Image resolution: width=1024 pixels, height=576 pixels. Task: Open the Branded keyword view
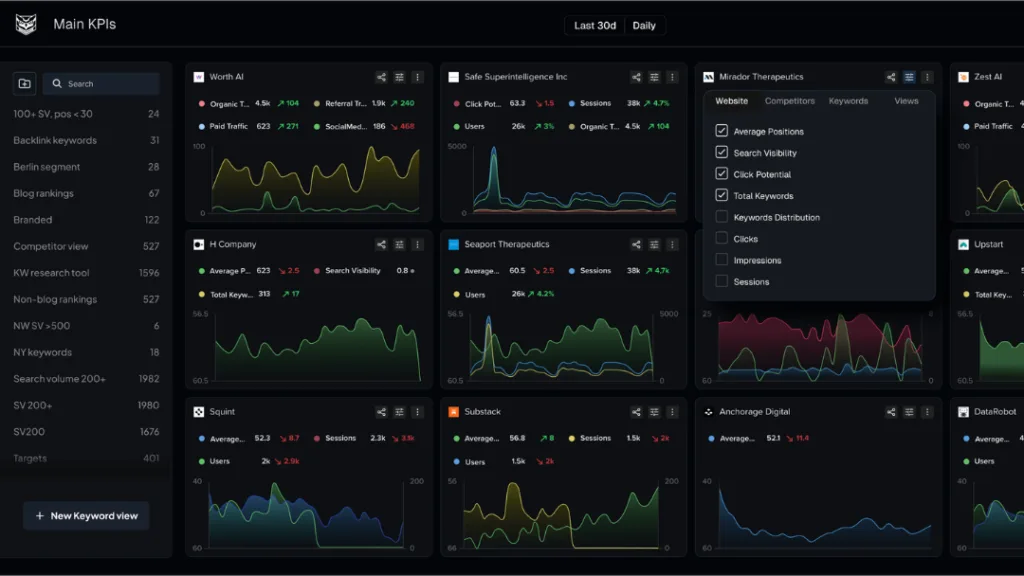[x=86, y=220]
